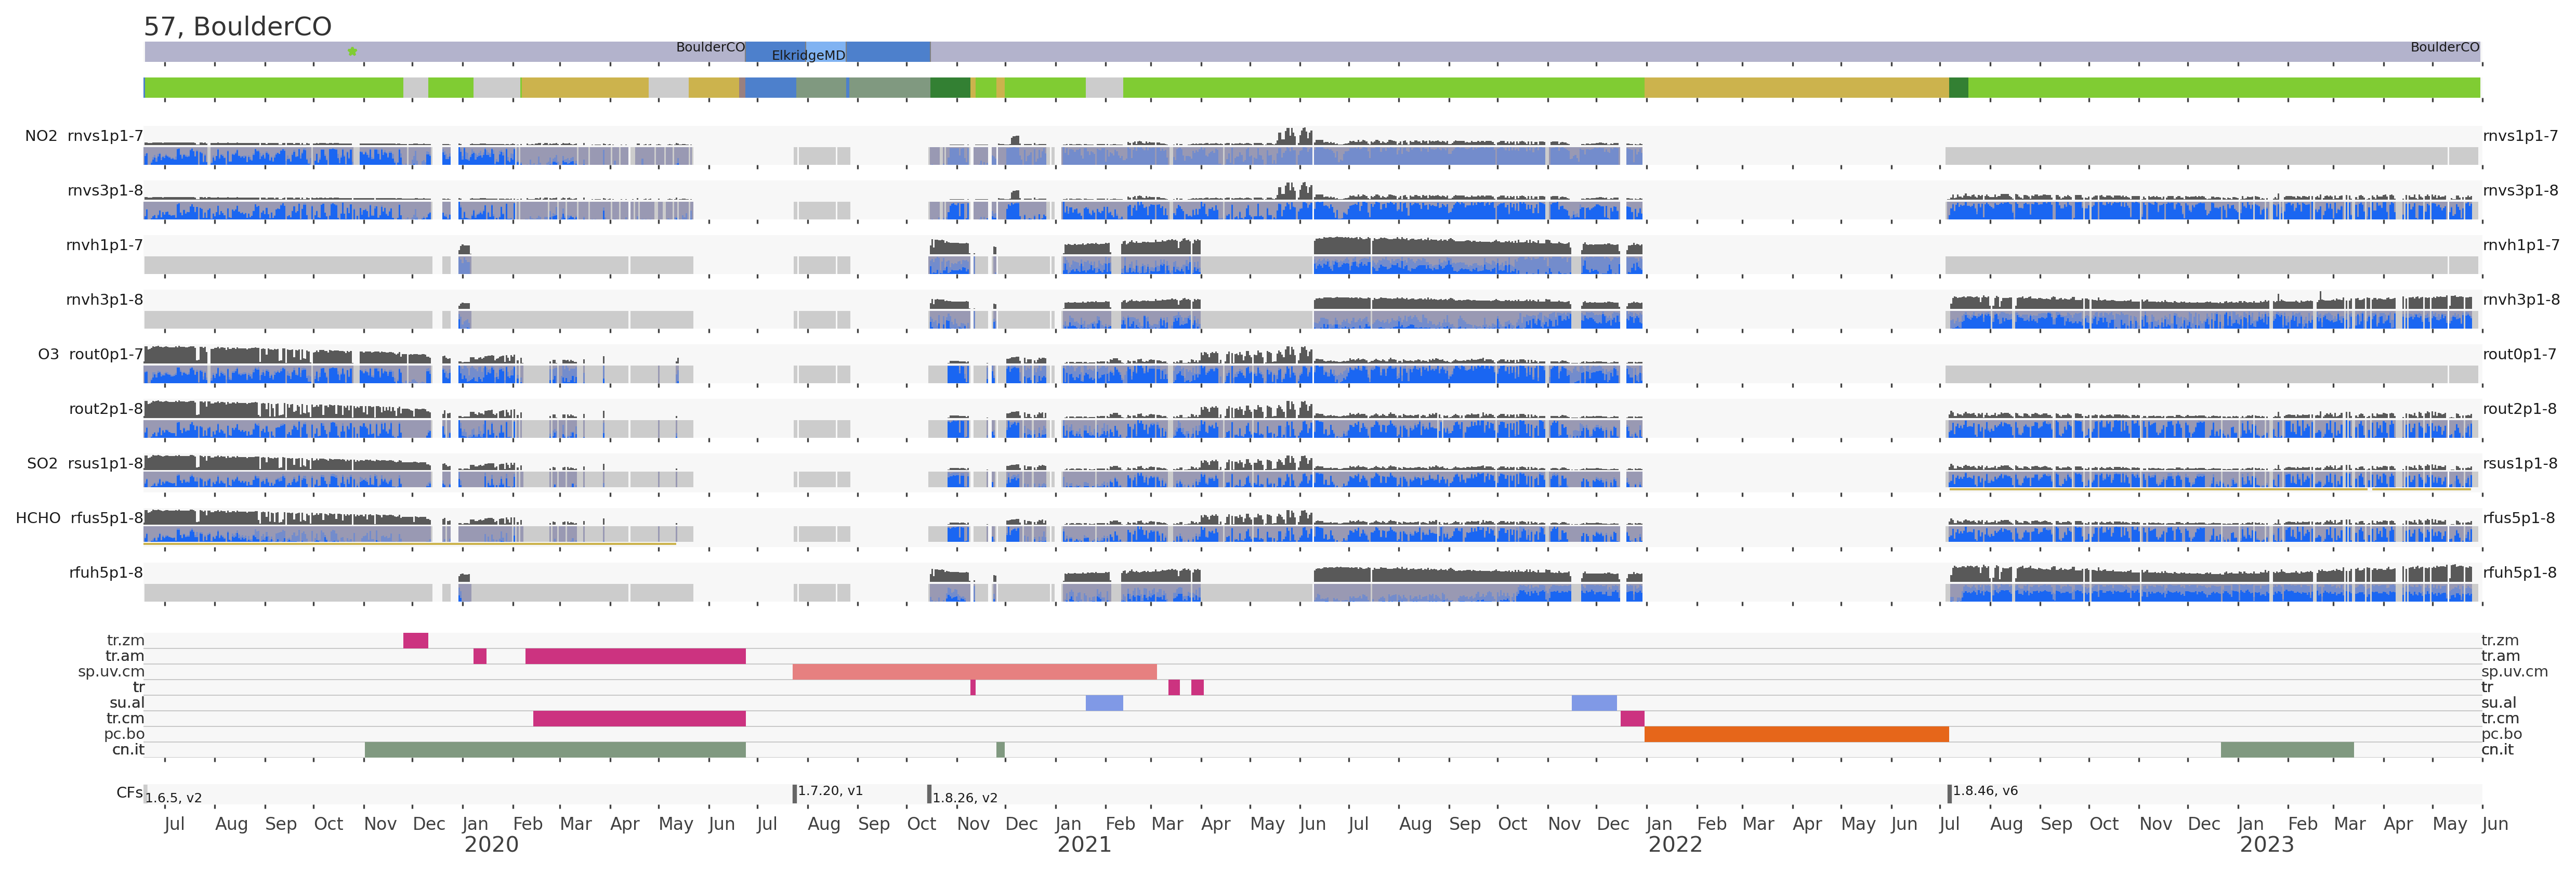
Task: Click the cn.it green bar in early 2023
Action: click(x=2287, y=750)
